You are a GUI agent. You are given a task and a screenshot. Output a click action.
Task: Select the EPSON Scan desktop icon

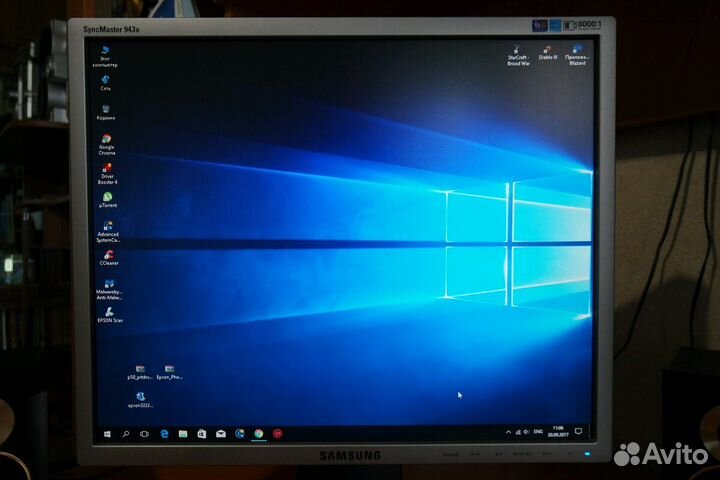tap(108, 312)
